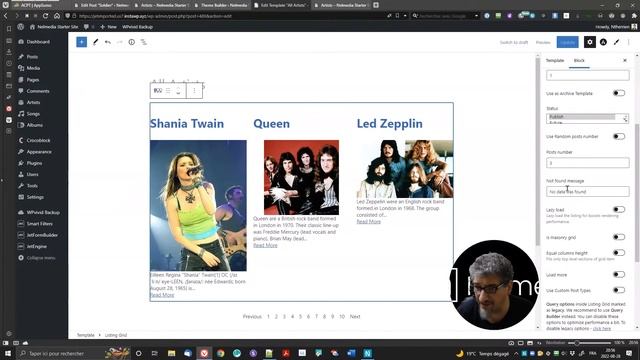Open block toolbar three-dot options
Viewport: 640px width, 360px height.
(x=194, y=91)
